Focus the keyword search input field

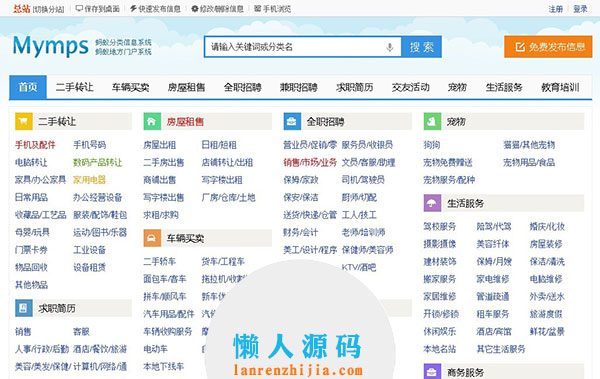pyautogui.click(x=303, y=47)
